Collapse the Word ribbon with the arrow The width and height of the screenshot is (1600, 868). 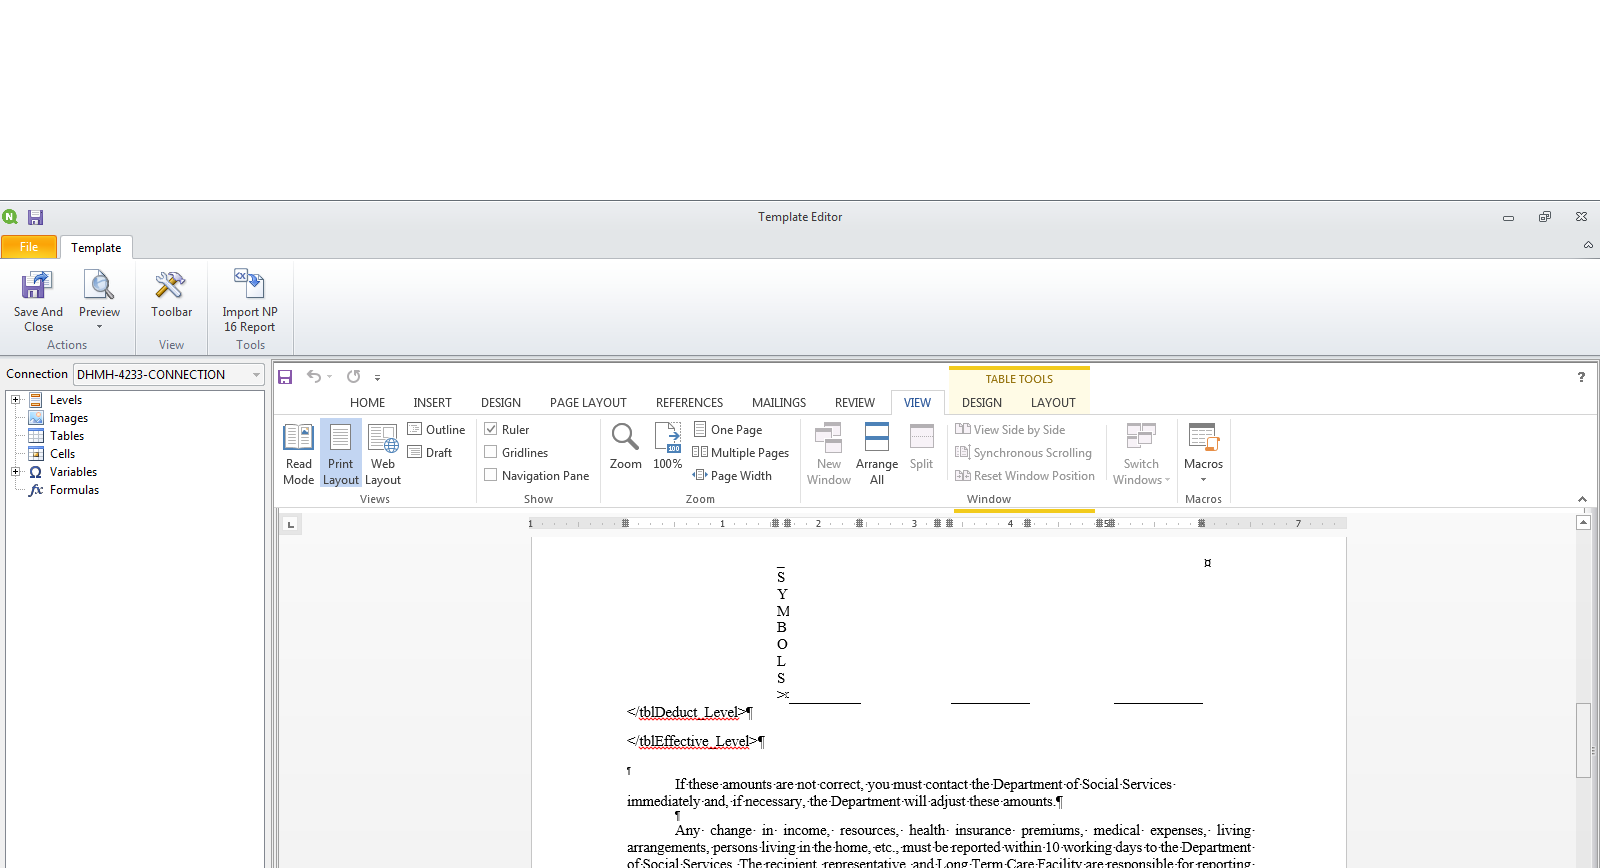[1582, 499]
